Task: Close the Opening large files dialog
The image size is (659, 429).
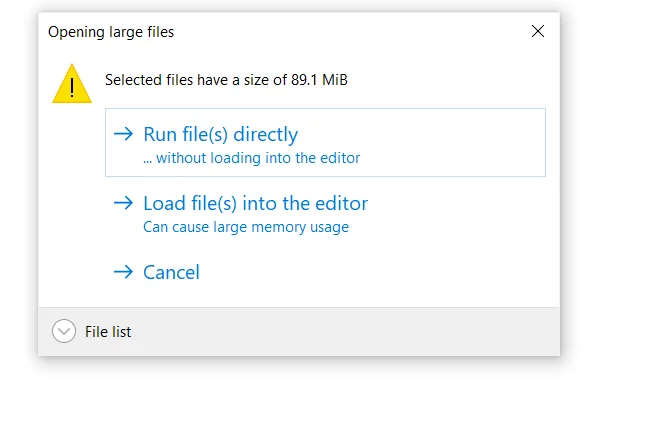Action: click(x=538, y=31)
